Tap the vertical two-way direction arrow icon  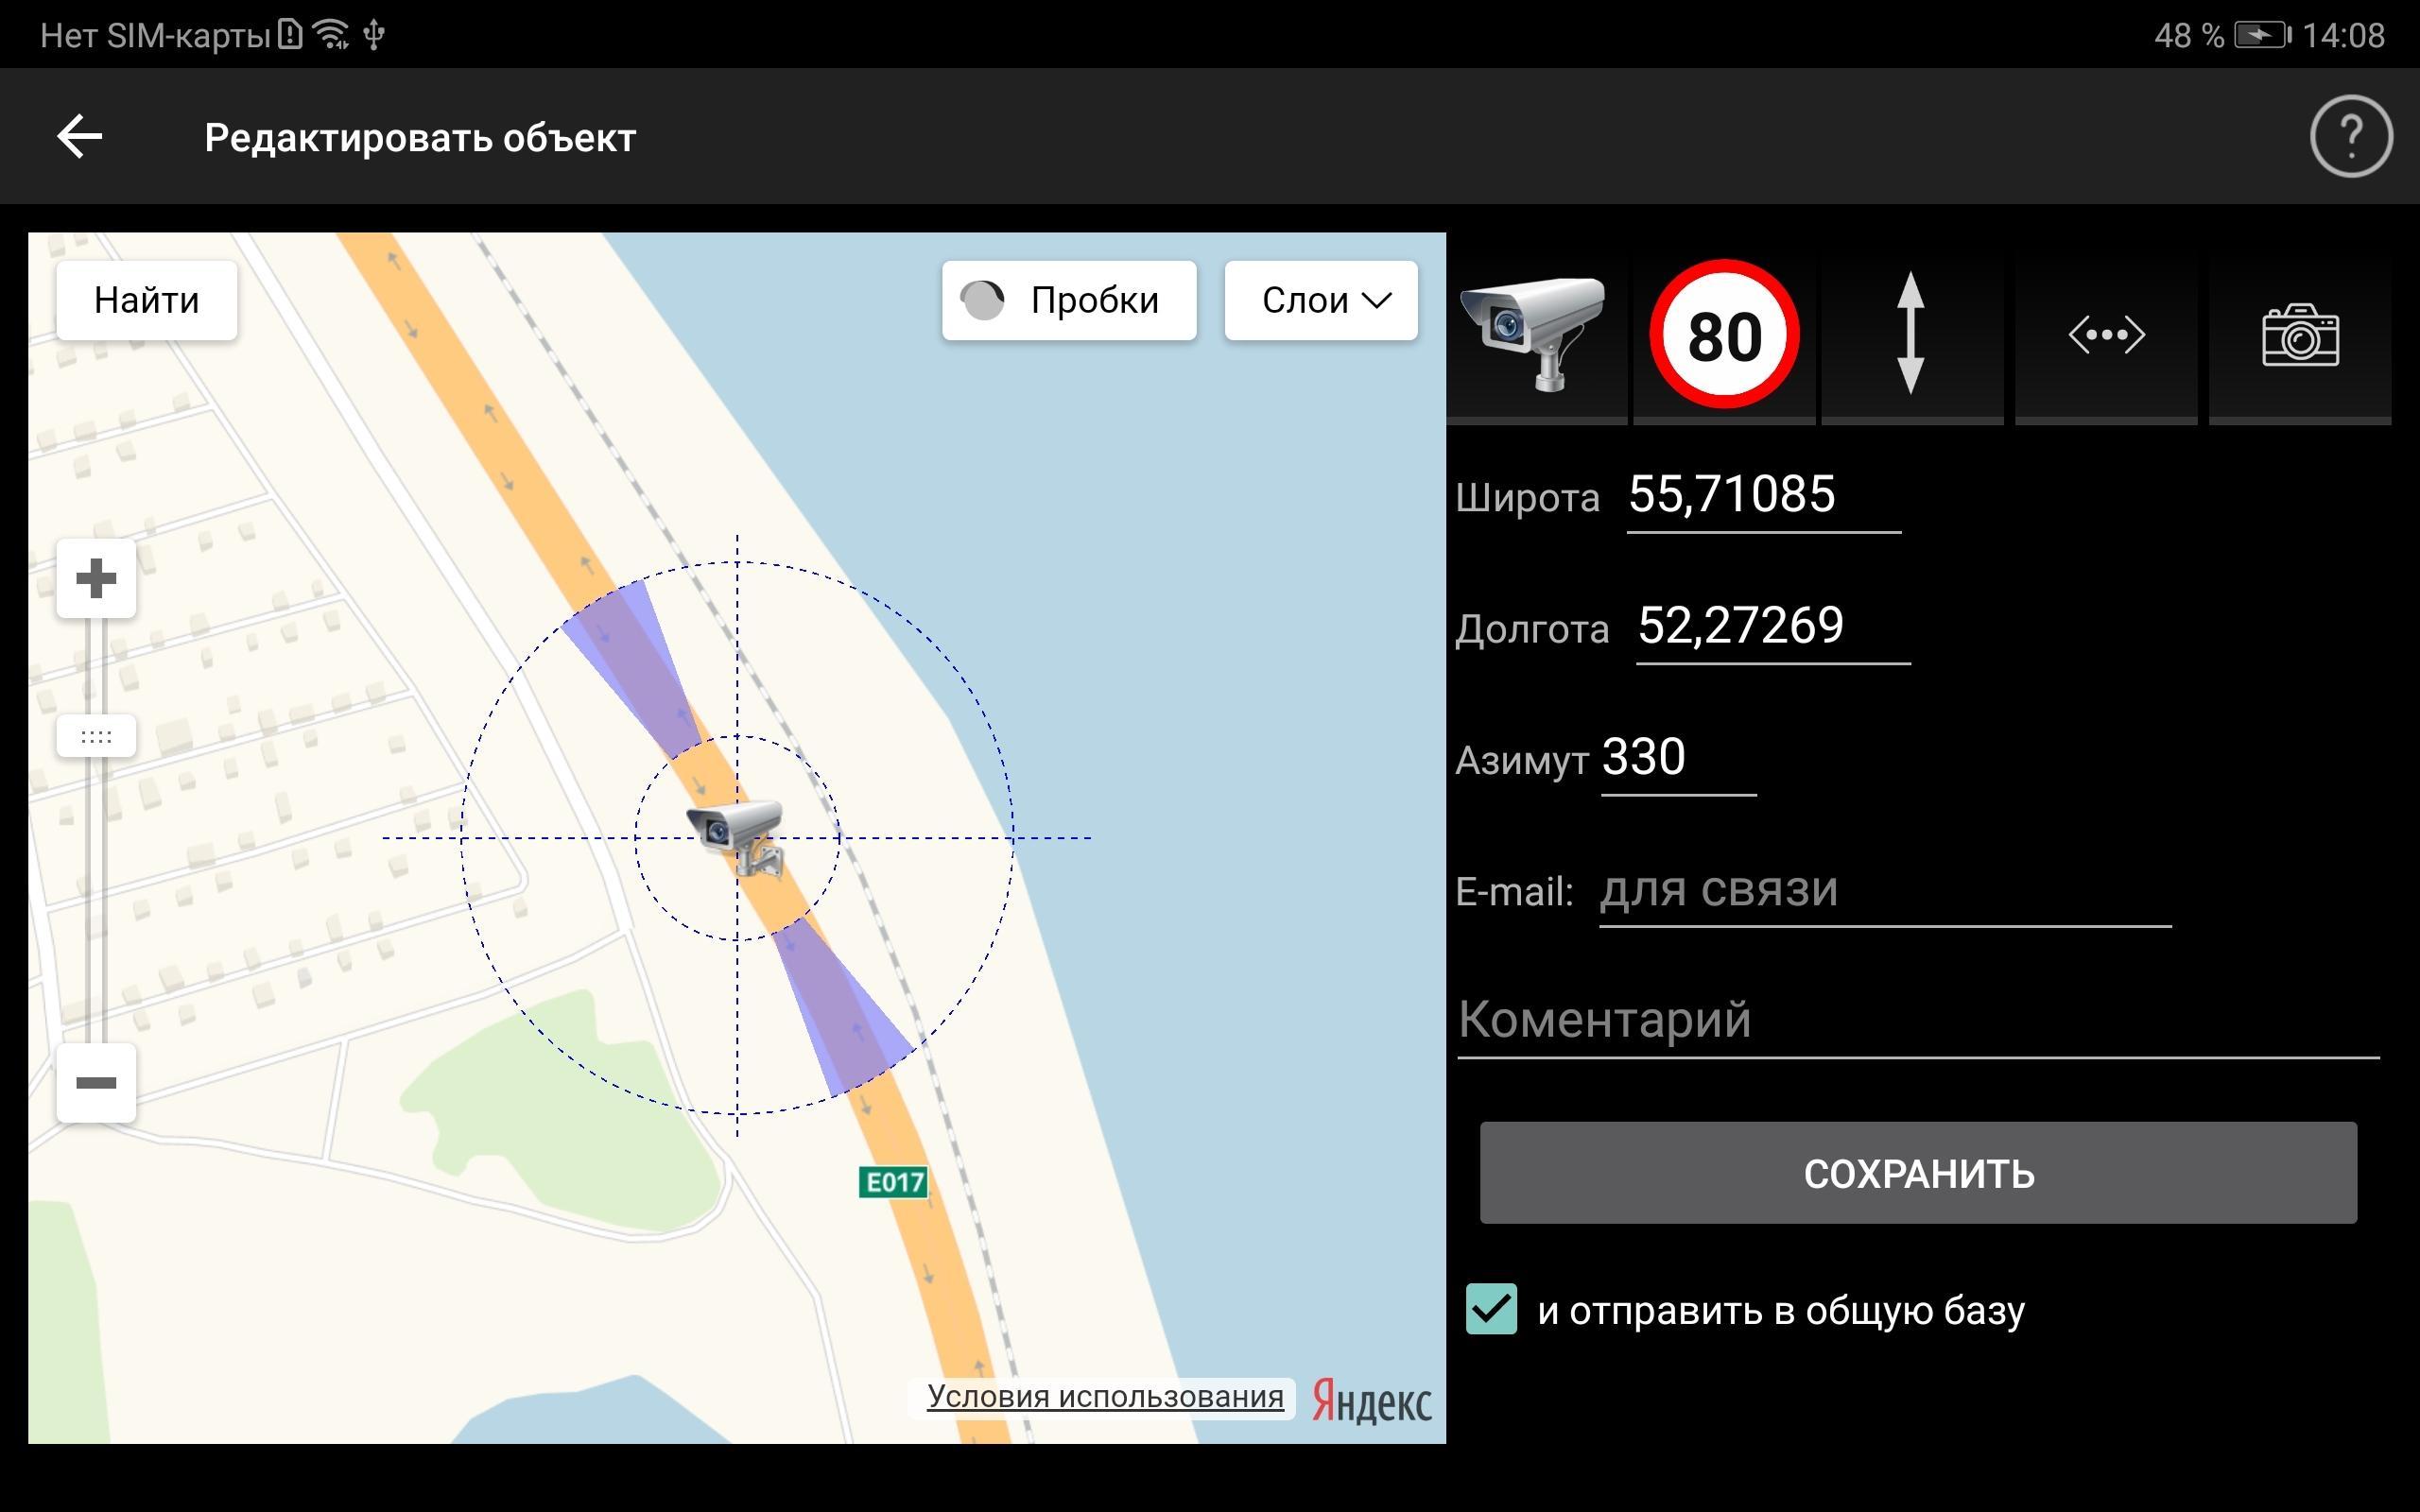[1910, 334]
